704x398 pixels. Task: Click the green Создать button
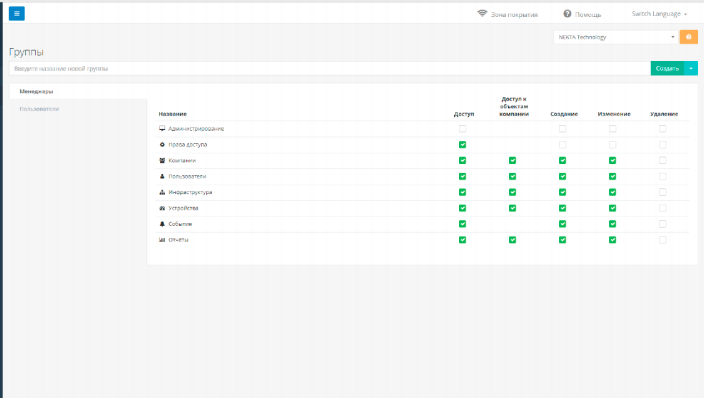point(667,68)
